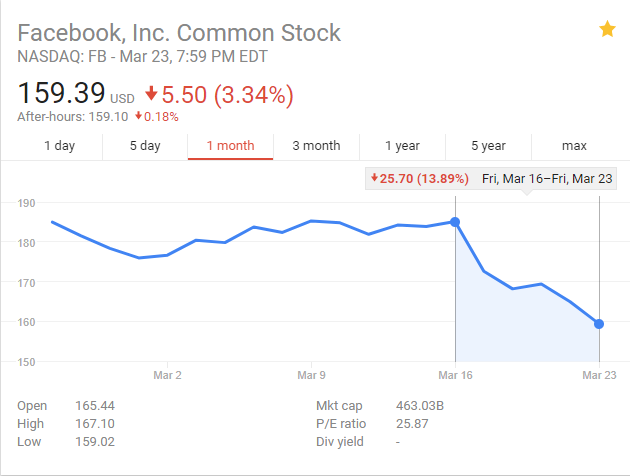This screenshot has width=630, height=476.
Task: Select the 1 day range tab
Action: coord(59,146)
